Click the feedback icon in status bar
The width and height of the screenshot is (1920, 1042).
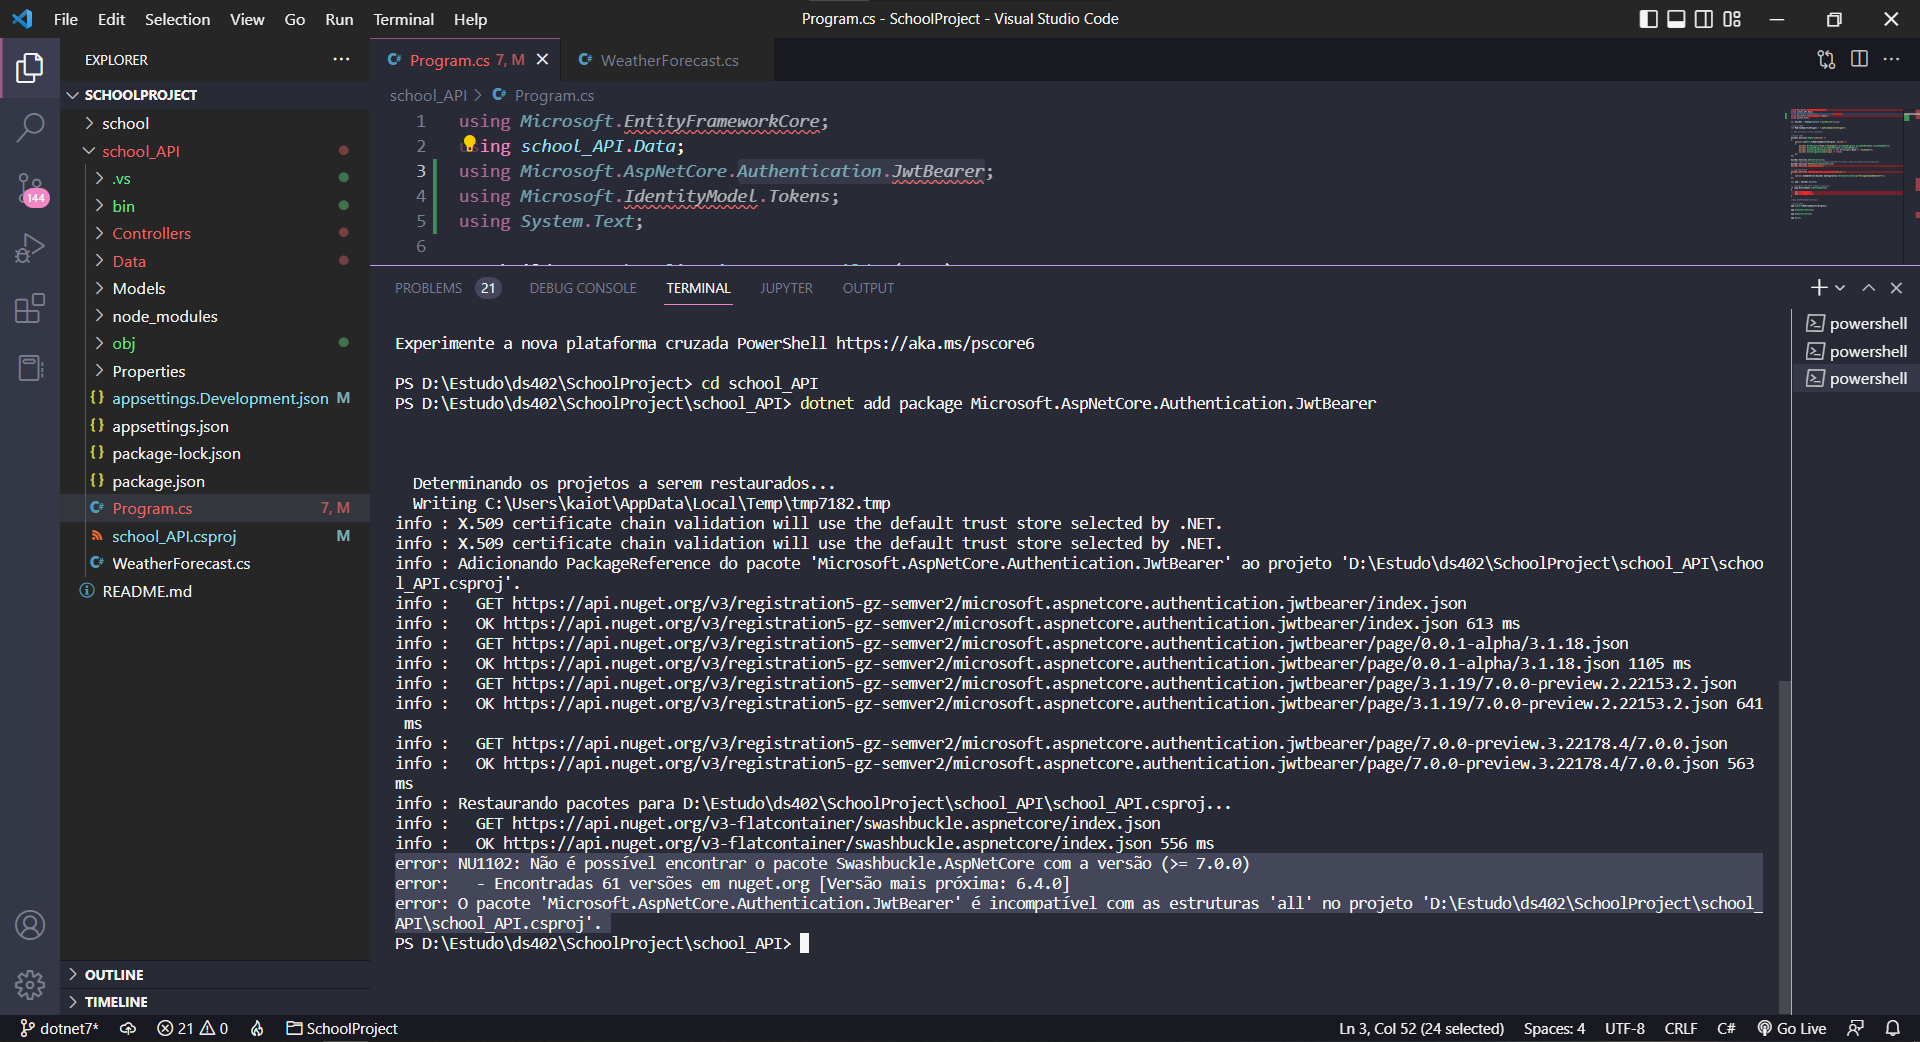pyautogui.click(x=1855, y=1028)
